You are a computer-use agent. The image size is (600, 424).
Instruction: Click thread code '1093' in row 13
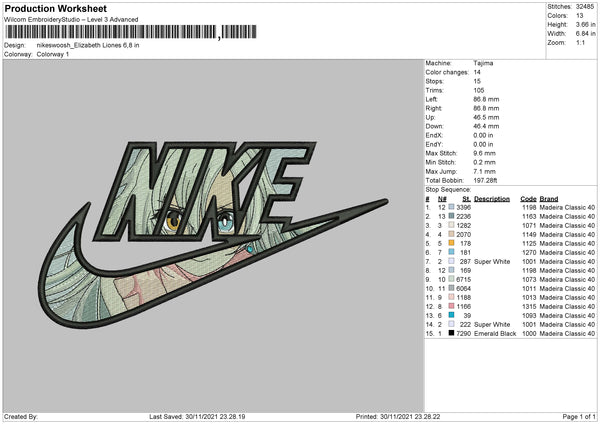(529, 315)
